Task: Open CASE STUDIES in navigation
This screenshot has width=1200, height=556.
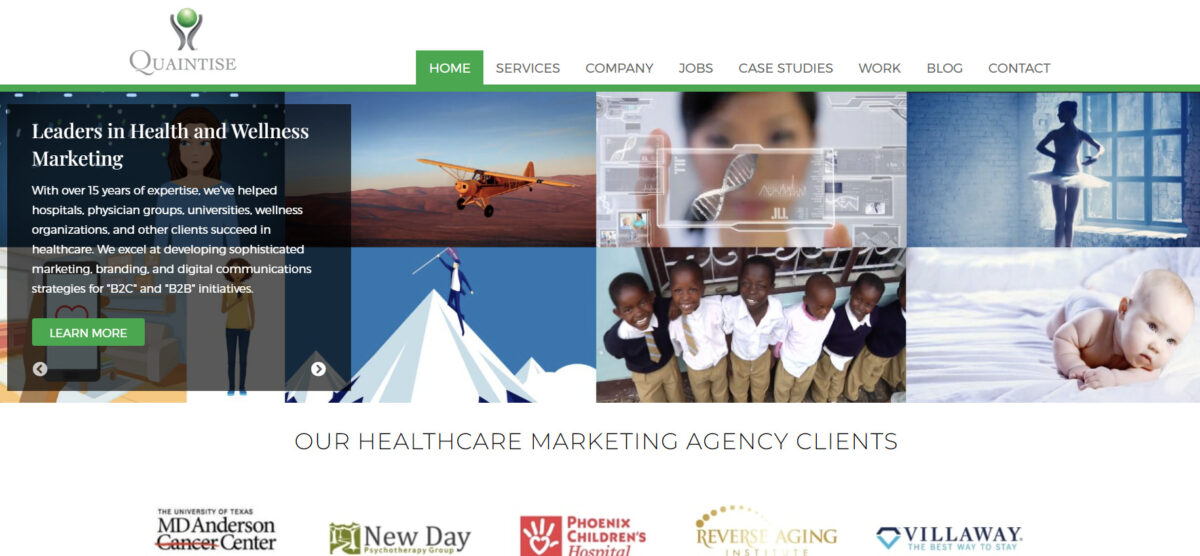Action: coord(786,68)
